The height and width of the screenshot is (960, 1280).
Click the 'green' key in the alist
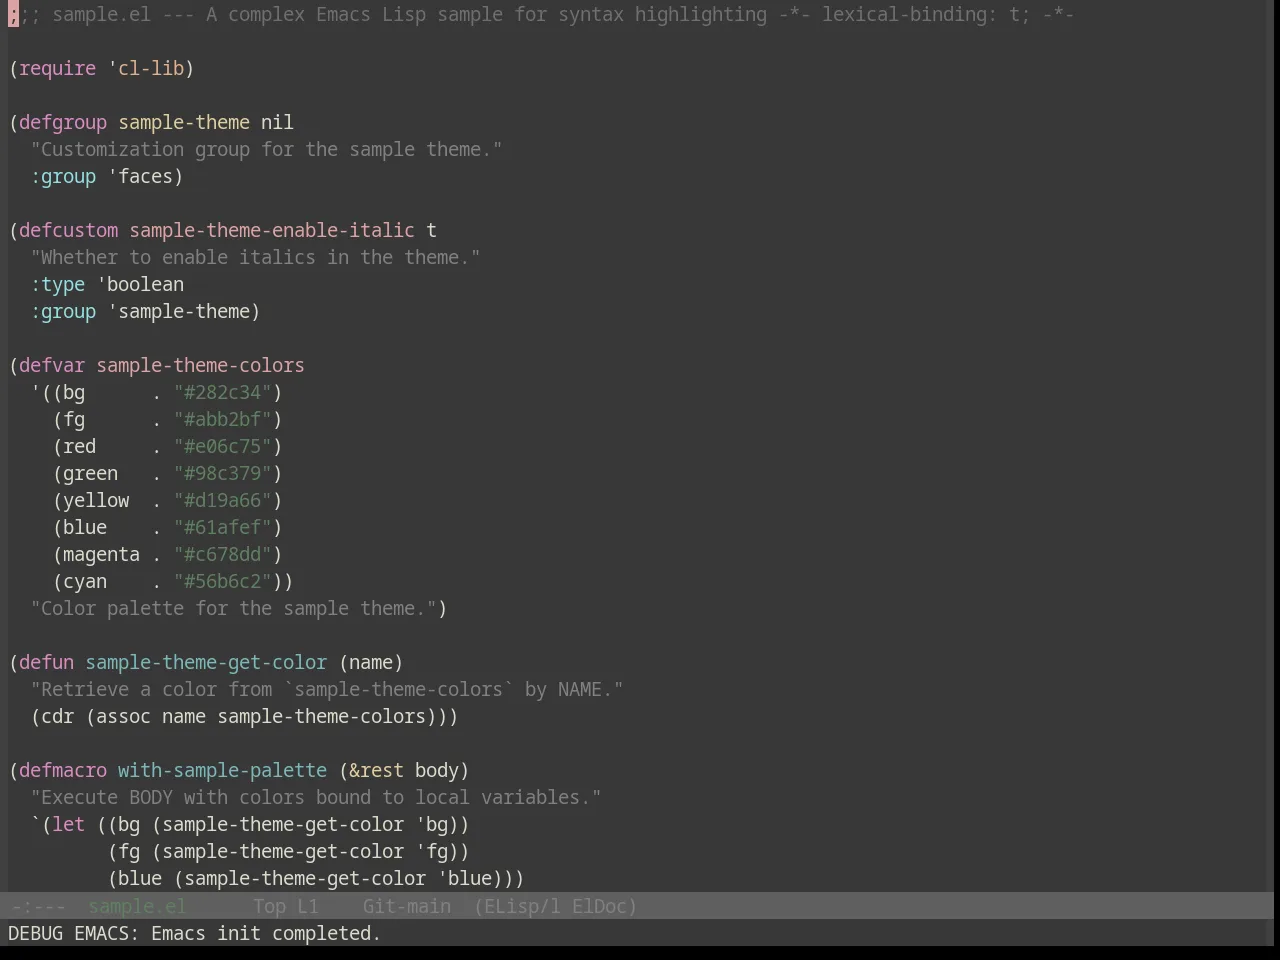click(90, 473)
